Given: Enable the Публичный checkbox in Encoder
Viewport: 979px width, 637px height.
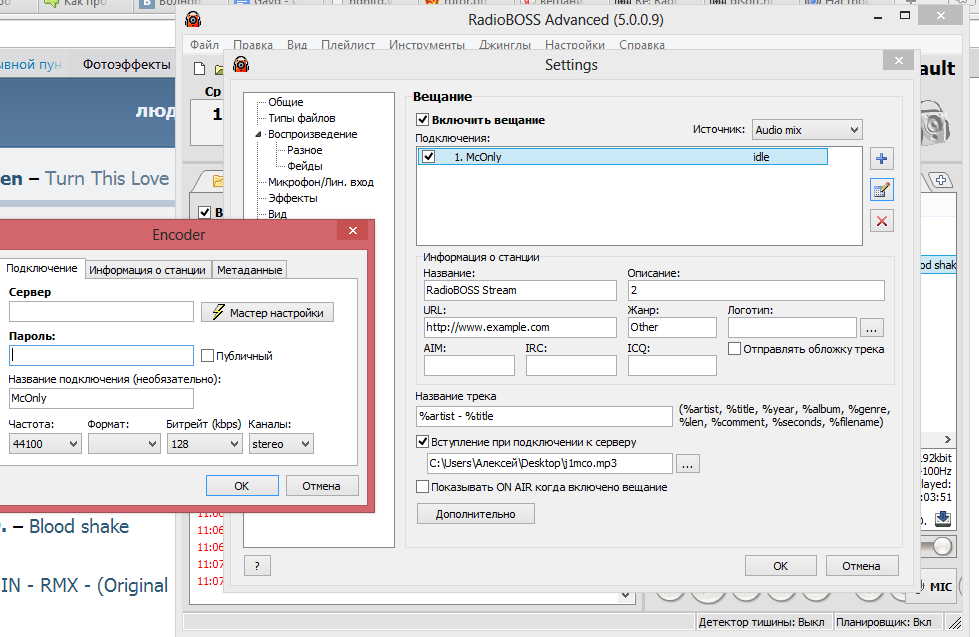Looking at the screenshot, I should [207, 356].
